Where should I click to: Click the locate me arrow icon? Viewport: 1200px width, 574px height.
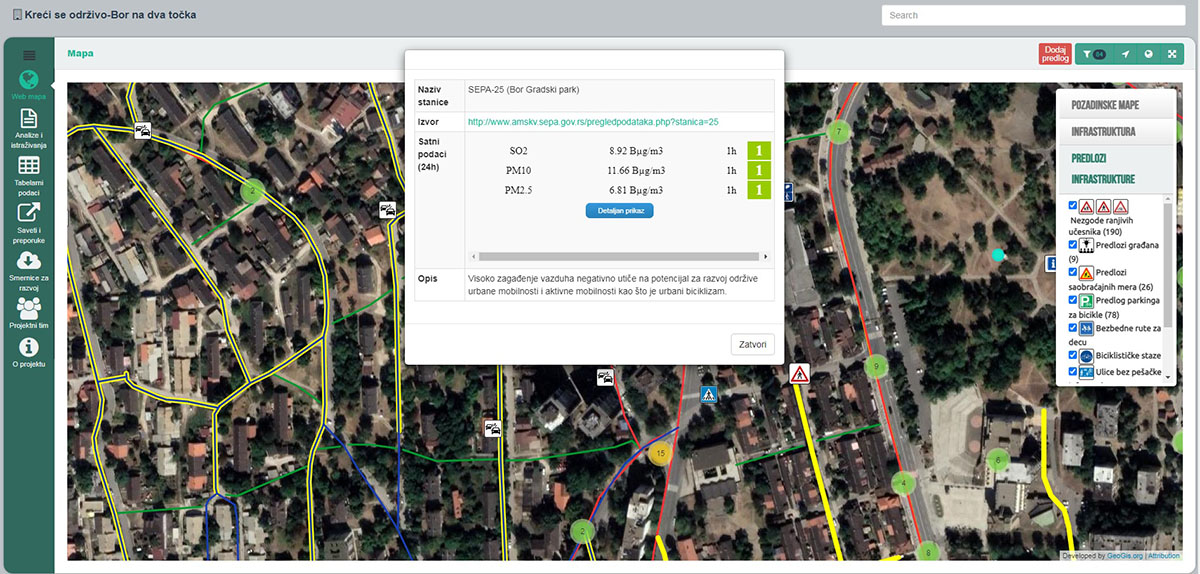(x=1126, y=55)
